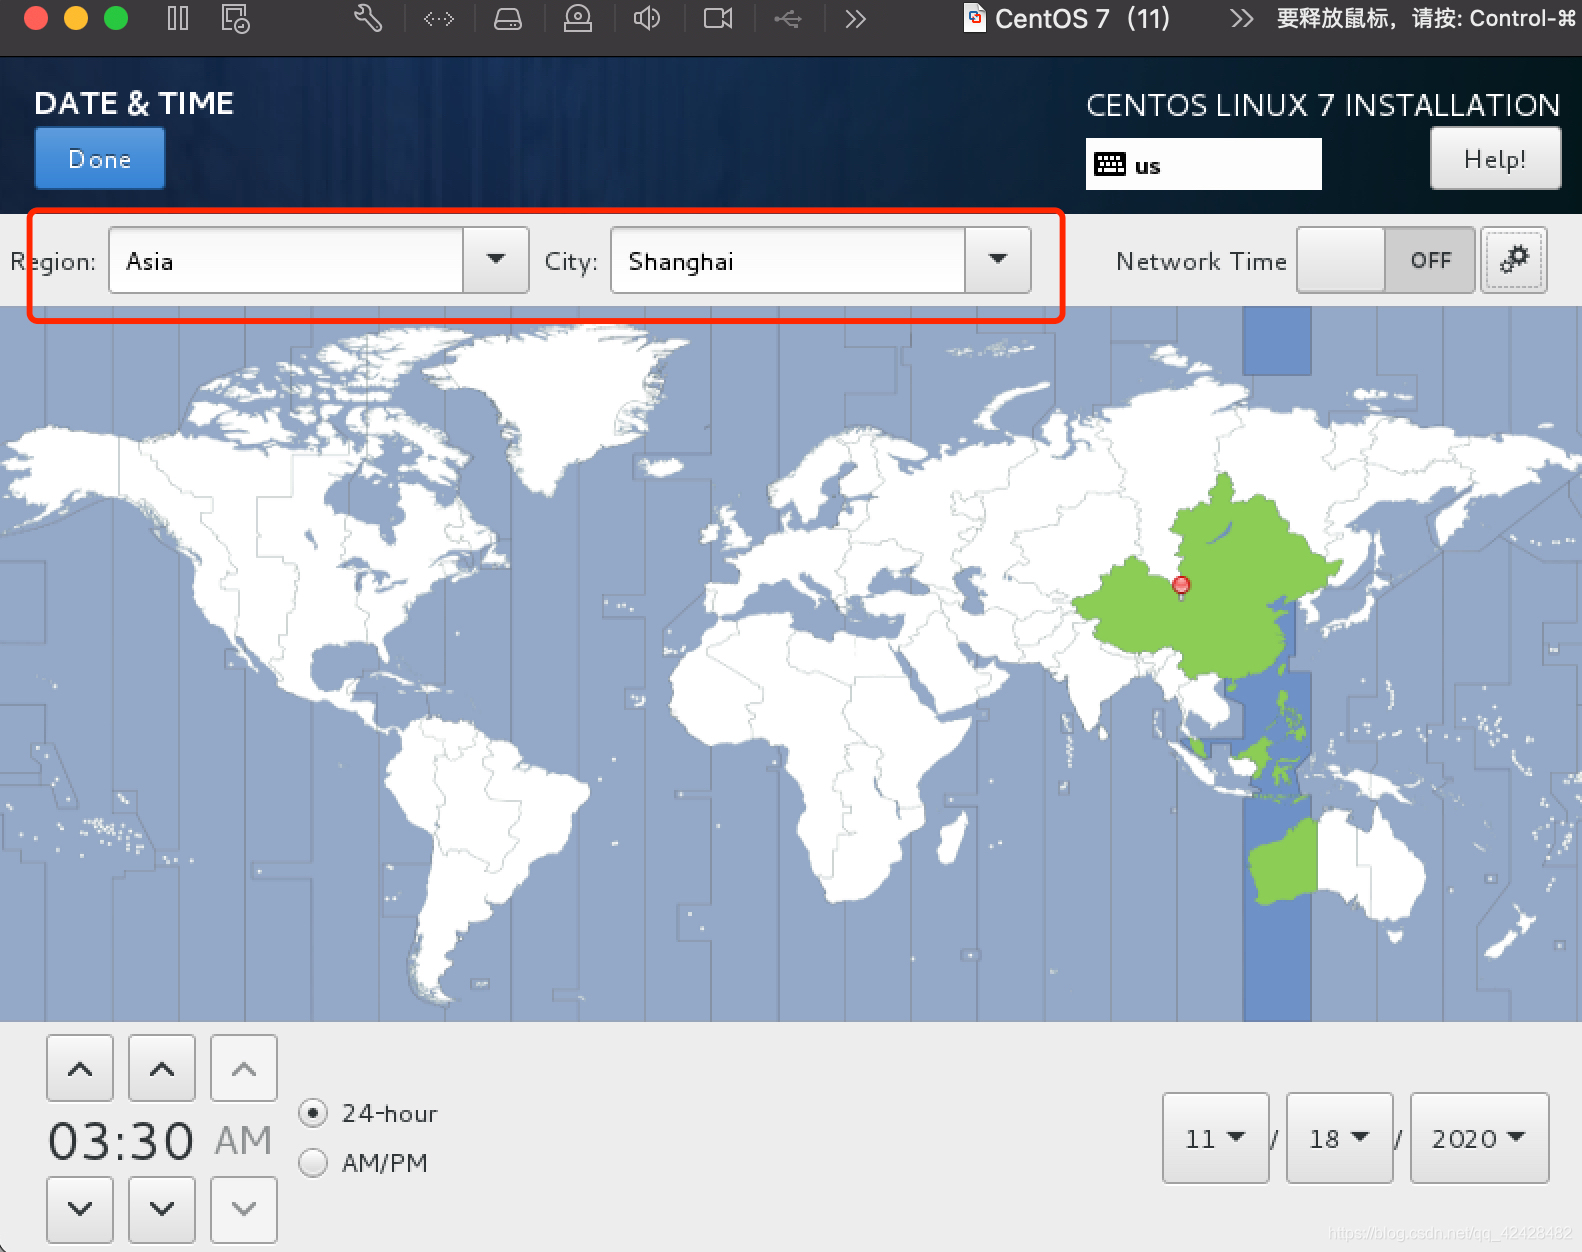Screen dimensions: 1582x1252
Task: Open the day dropdown showing 18
Action: coord(1339,1138)
